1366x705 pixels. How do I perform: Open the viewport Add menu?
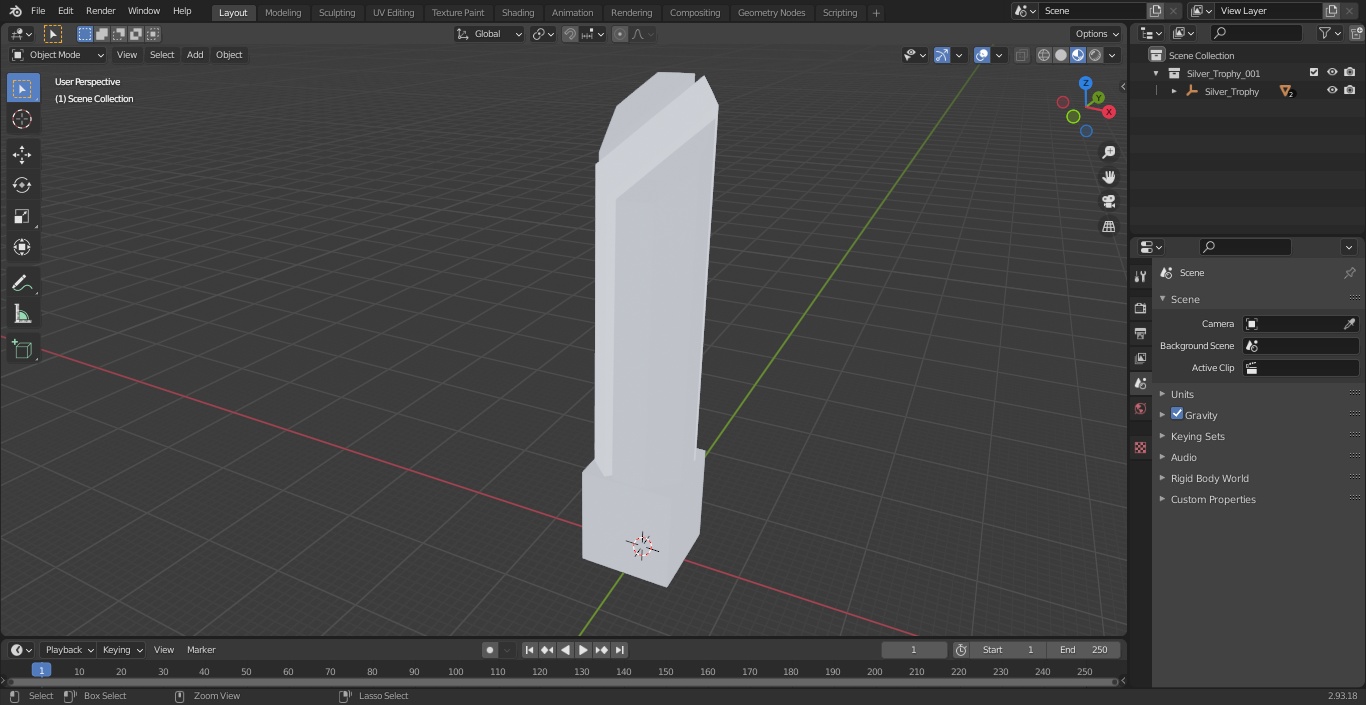point(195,55)
